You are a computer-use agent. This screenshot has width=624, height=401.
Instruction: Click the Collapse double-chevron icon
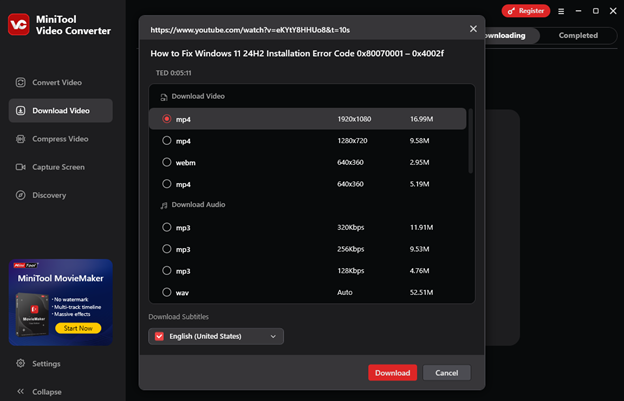pyautogui.click(x=20, y=391)
